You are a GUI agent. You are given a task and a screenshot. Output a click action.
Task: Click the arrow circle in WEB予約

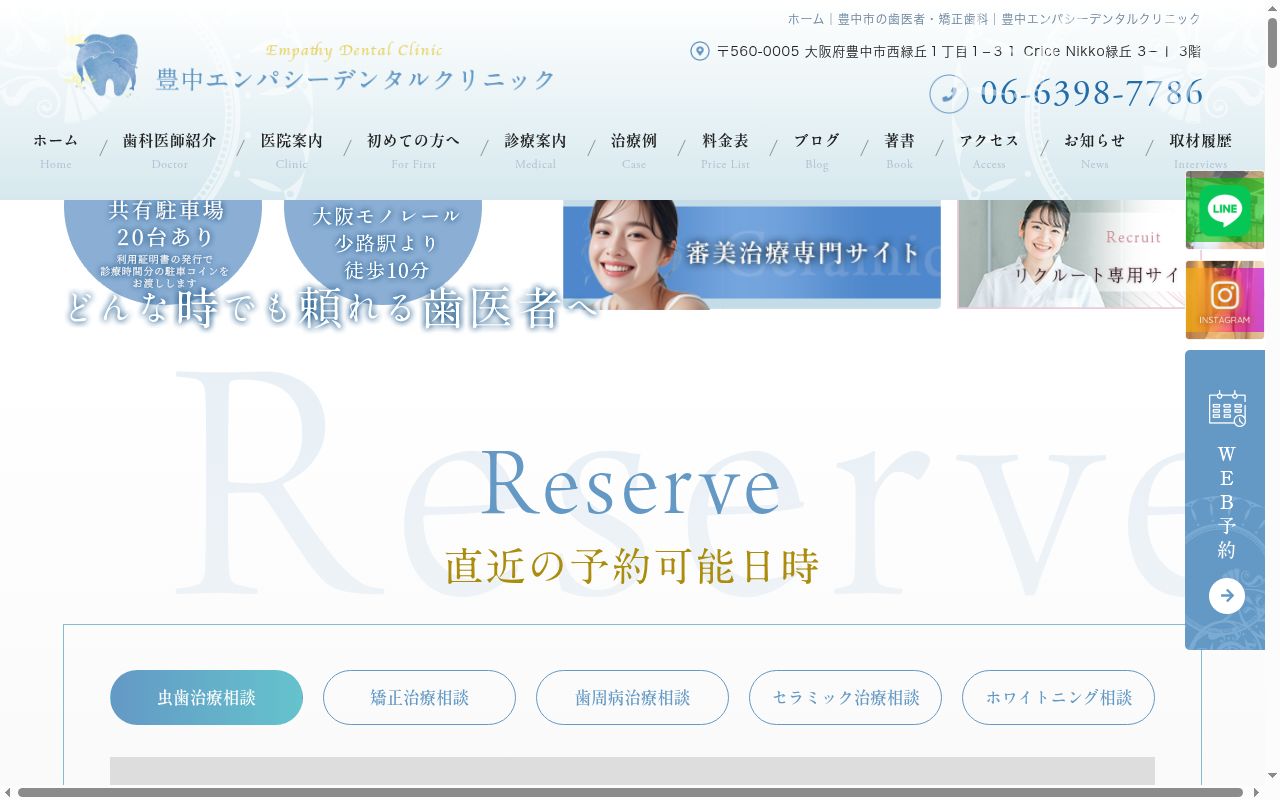[1227, 596]
